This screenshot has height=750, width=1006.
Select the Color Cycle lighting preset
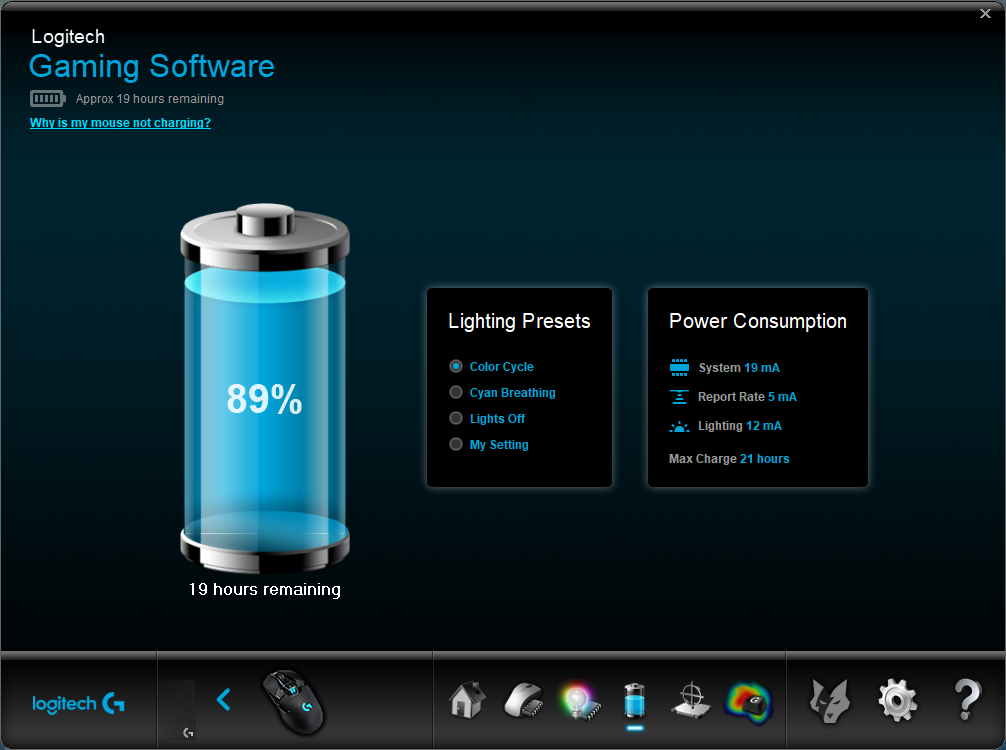point(492,366)
